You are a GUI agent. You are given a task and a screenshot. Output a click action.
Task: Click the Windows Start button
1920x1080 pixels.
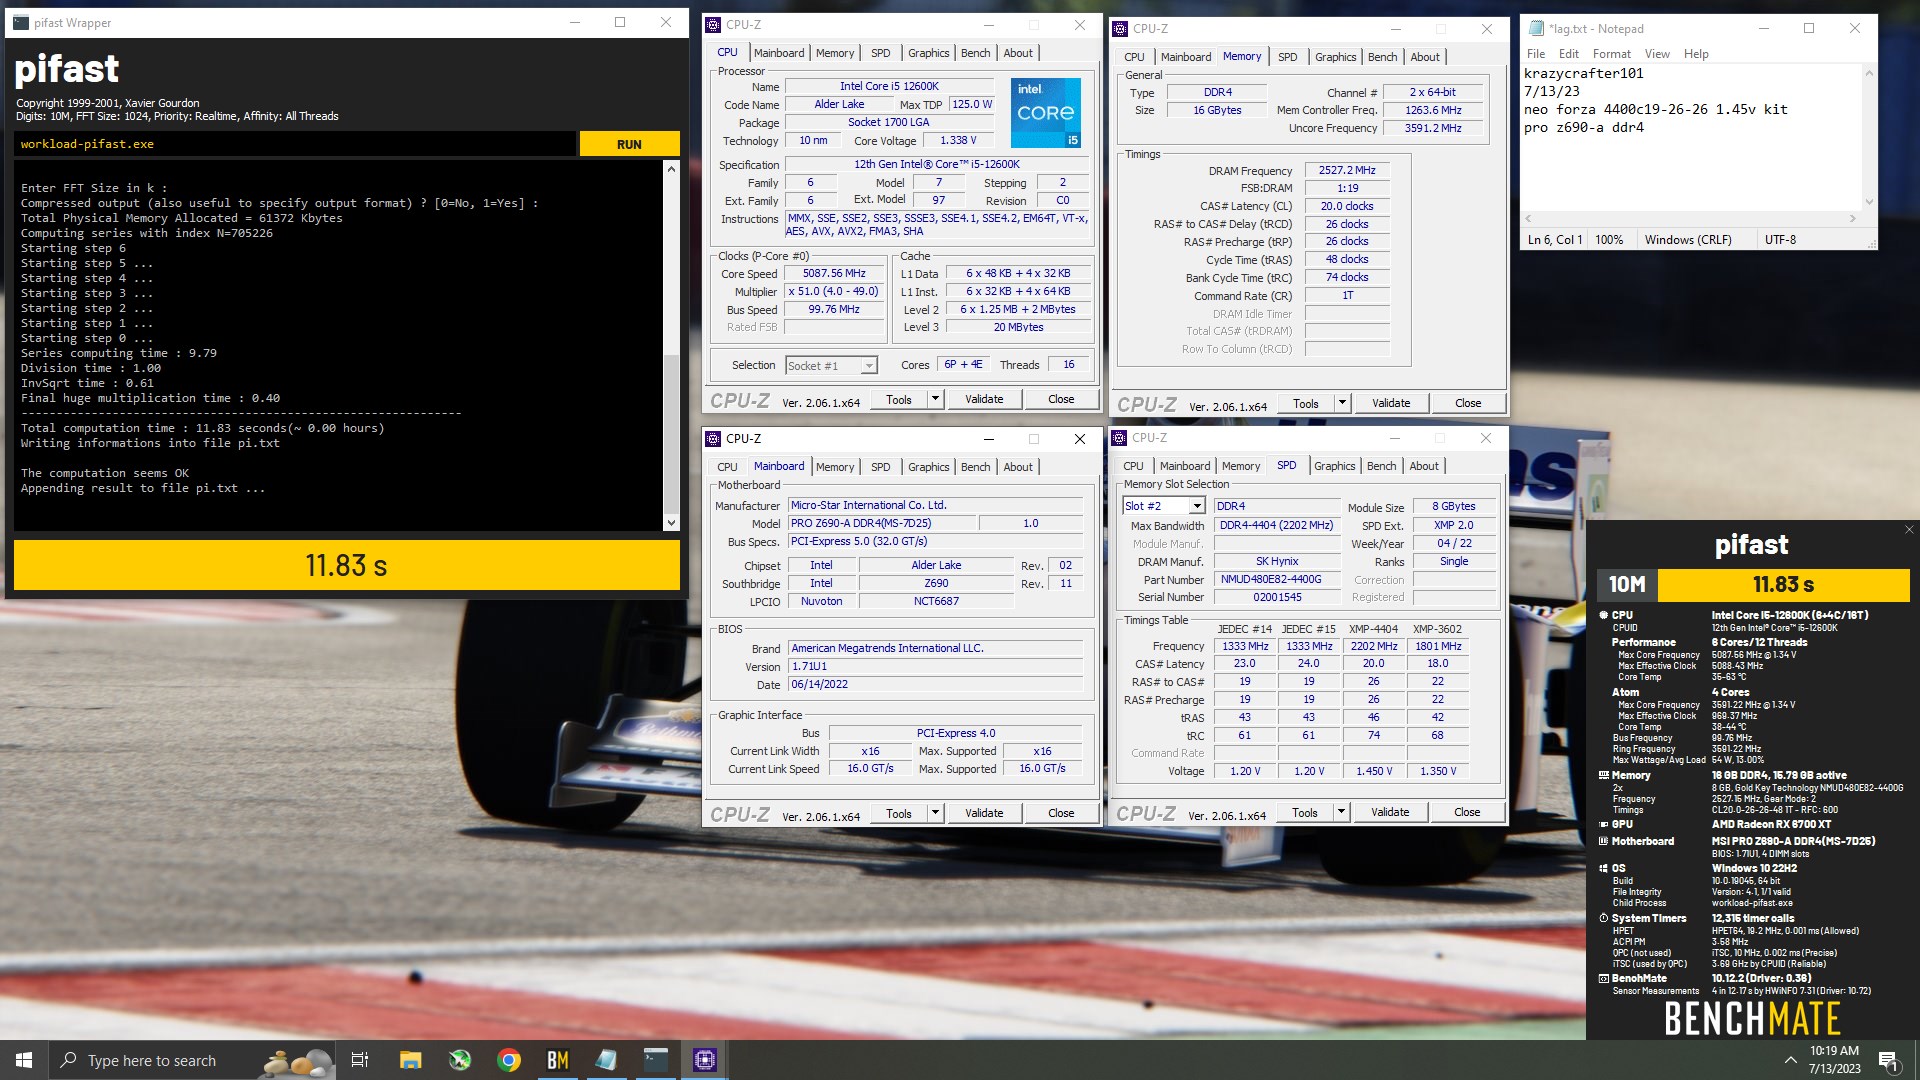(24, 1060)
